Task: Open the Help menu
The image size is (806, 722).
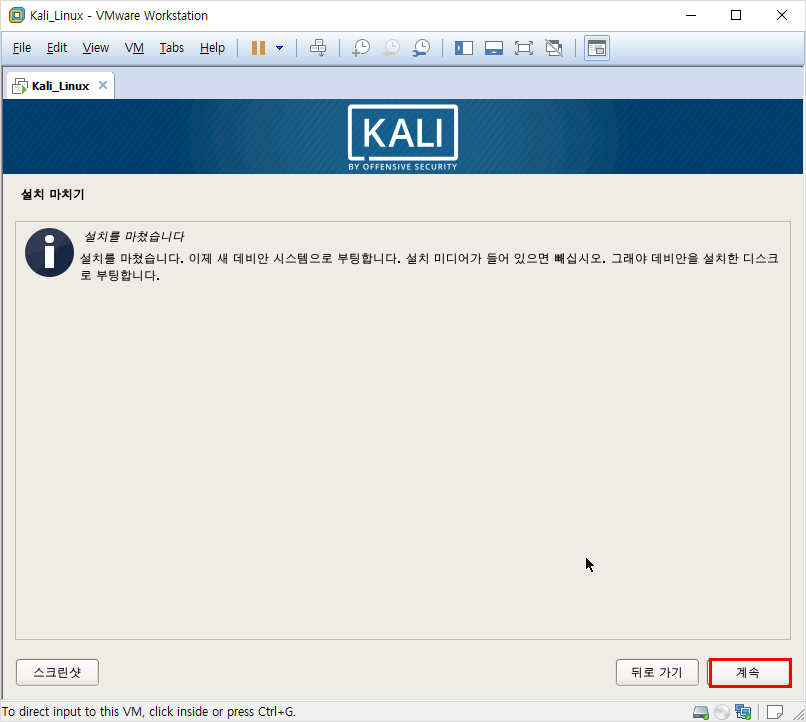Action: pos(212,48)
